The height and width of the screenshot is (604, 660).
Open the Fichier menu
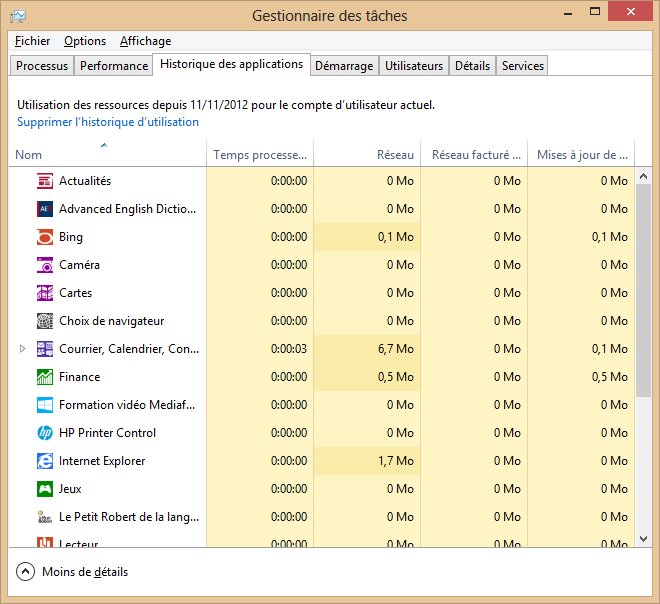(33, 41)
